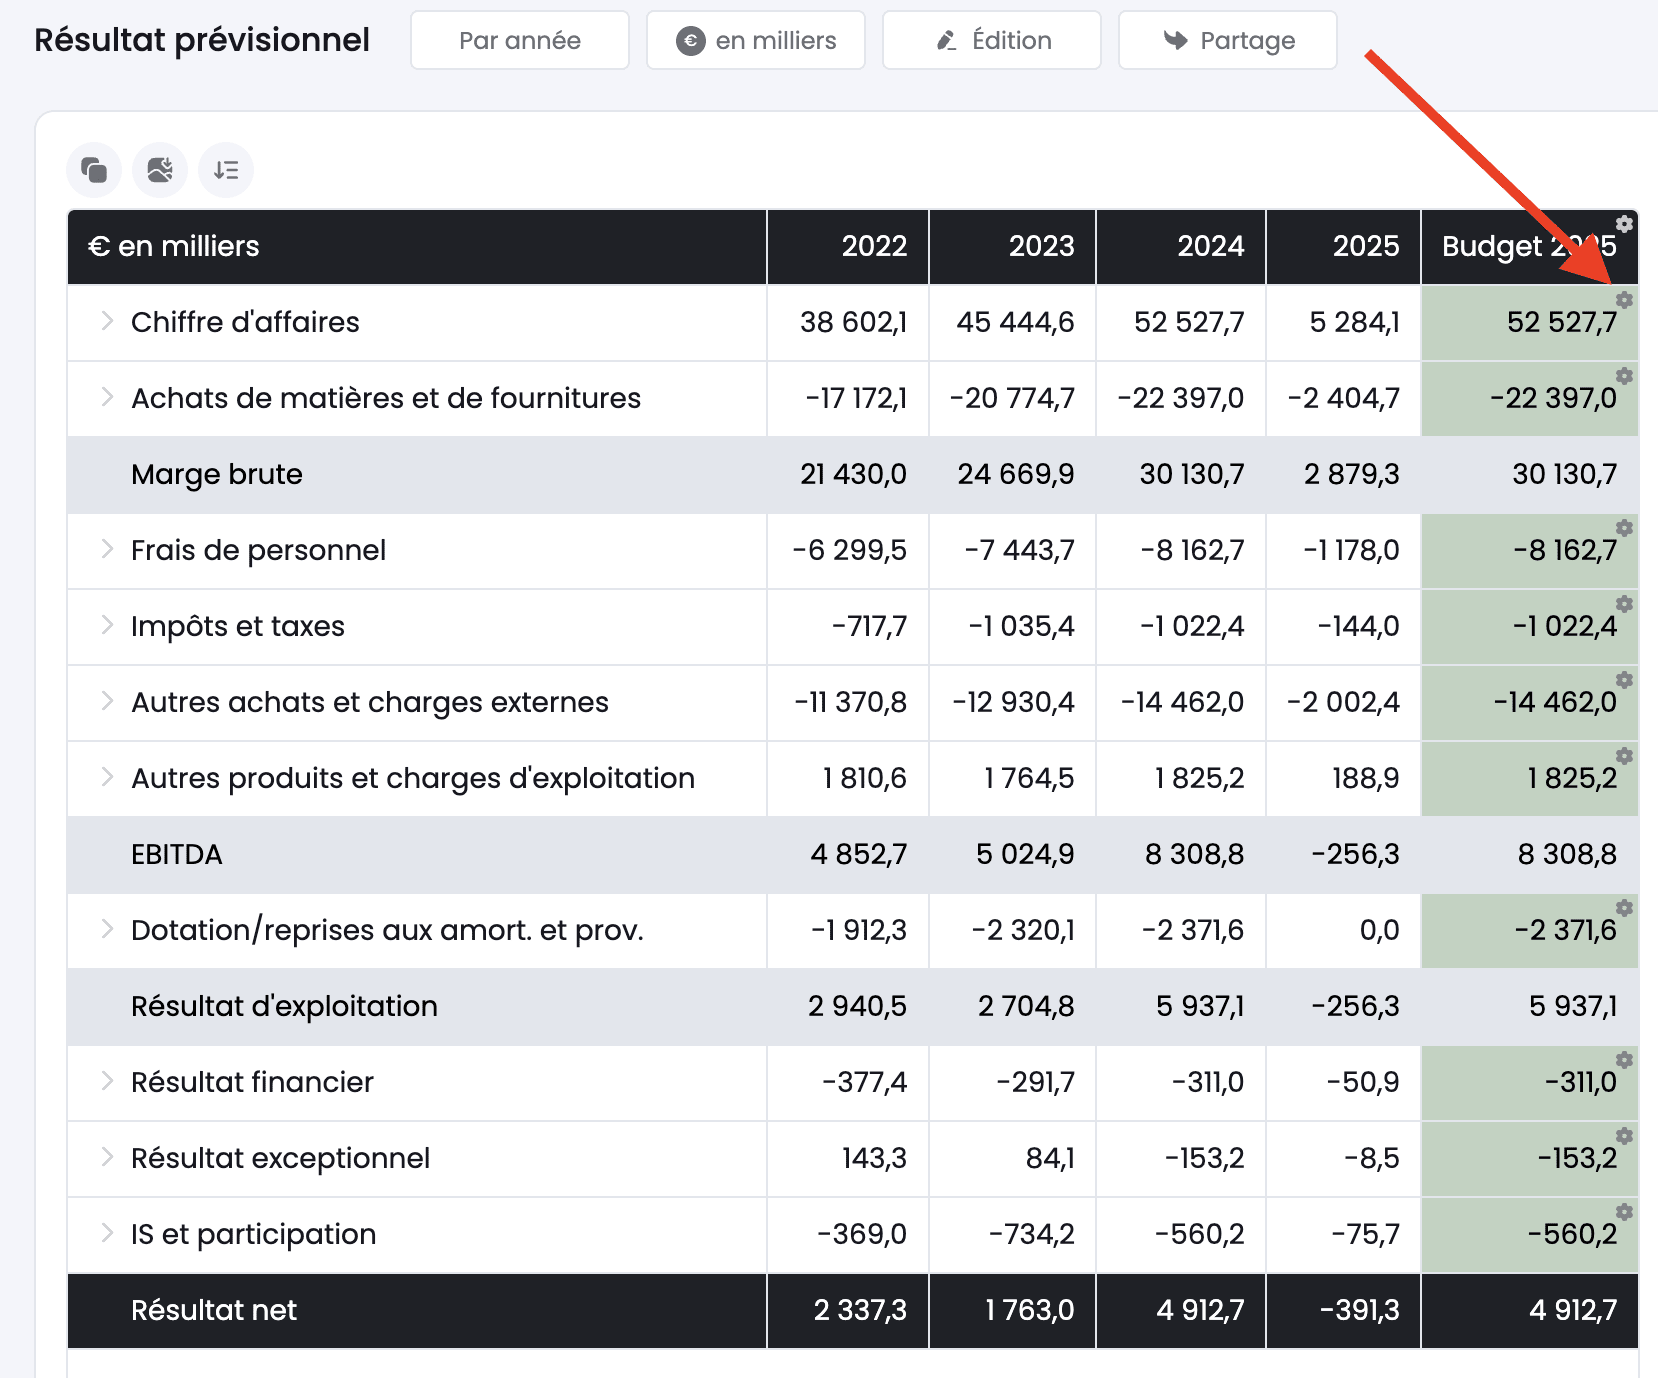Open gear on Impôts et taxes budget cell
The image size is (1658, 1378).
(x=1624, y=604)
